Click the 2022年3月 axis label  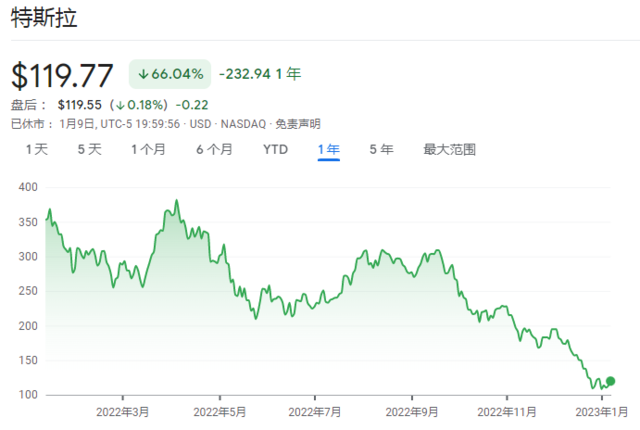click(x=122, y=412)
